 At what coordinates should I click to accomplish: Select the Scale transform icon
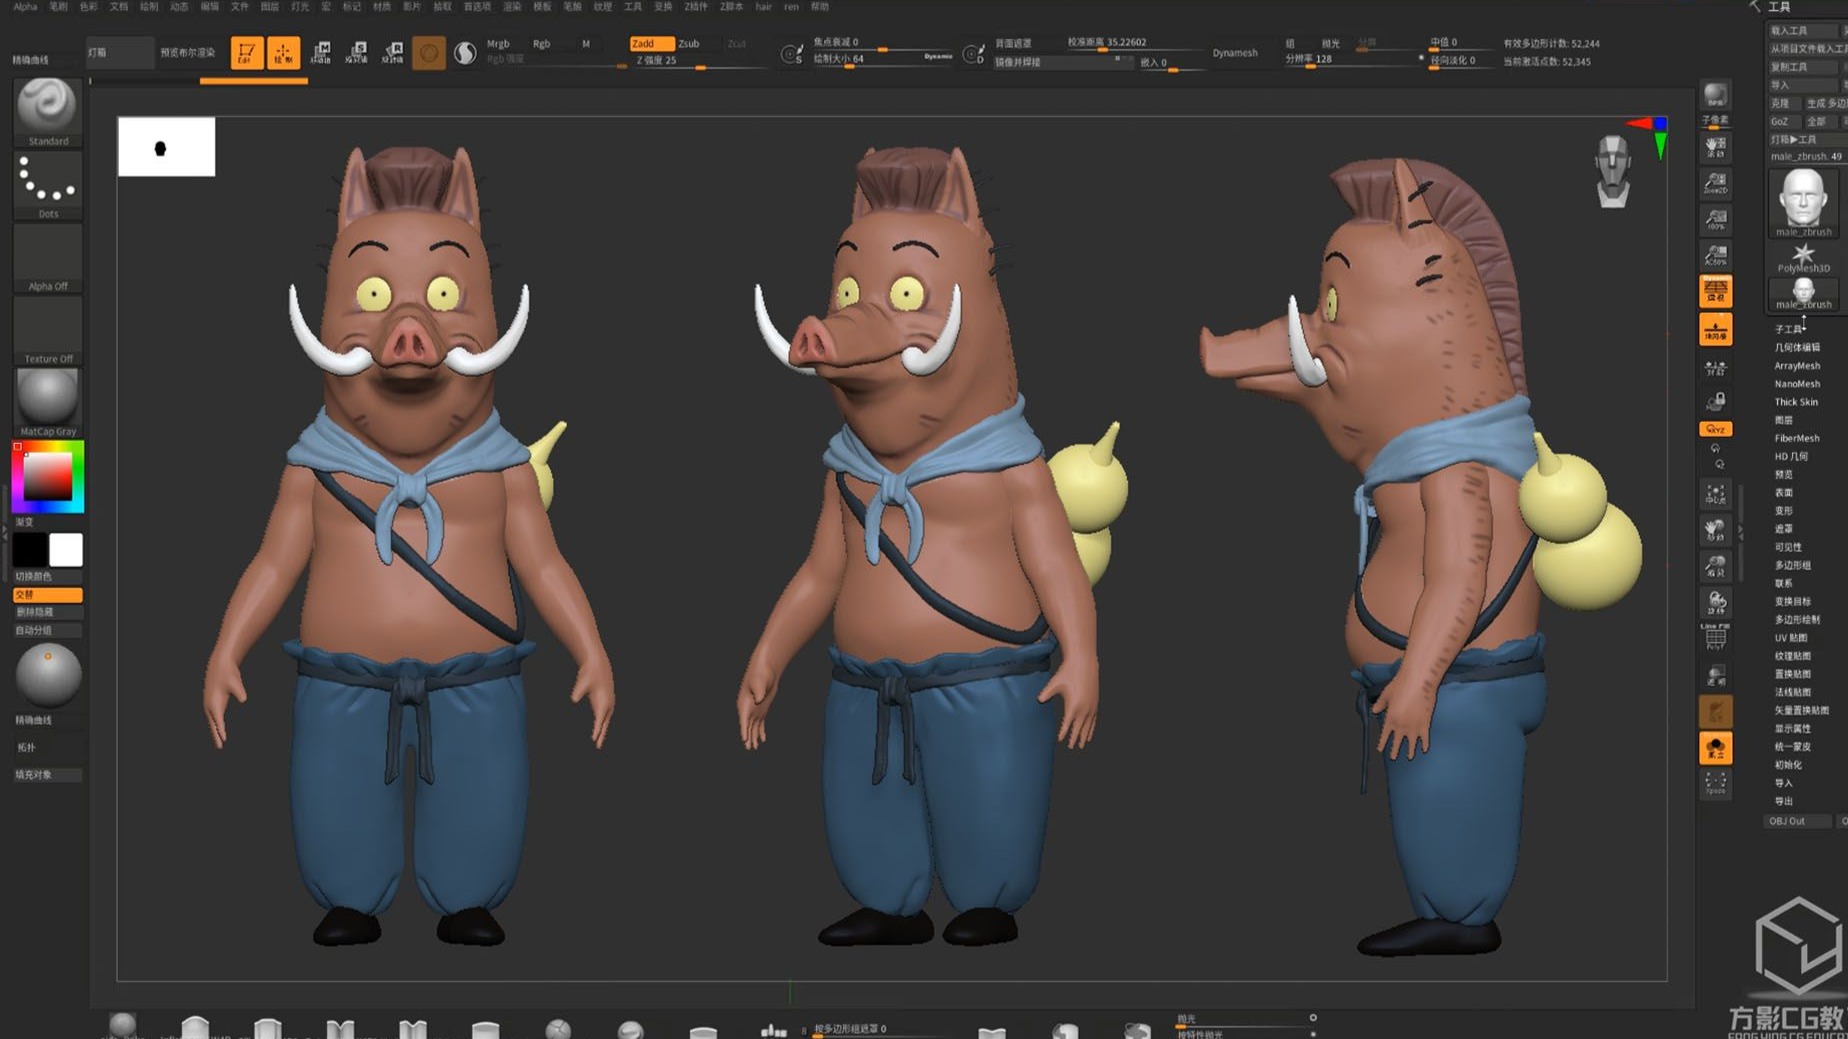[x=357, y=52]
